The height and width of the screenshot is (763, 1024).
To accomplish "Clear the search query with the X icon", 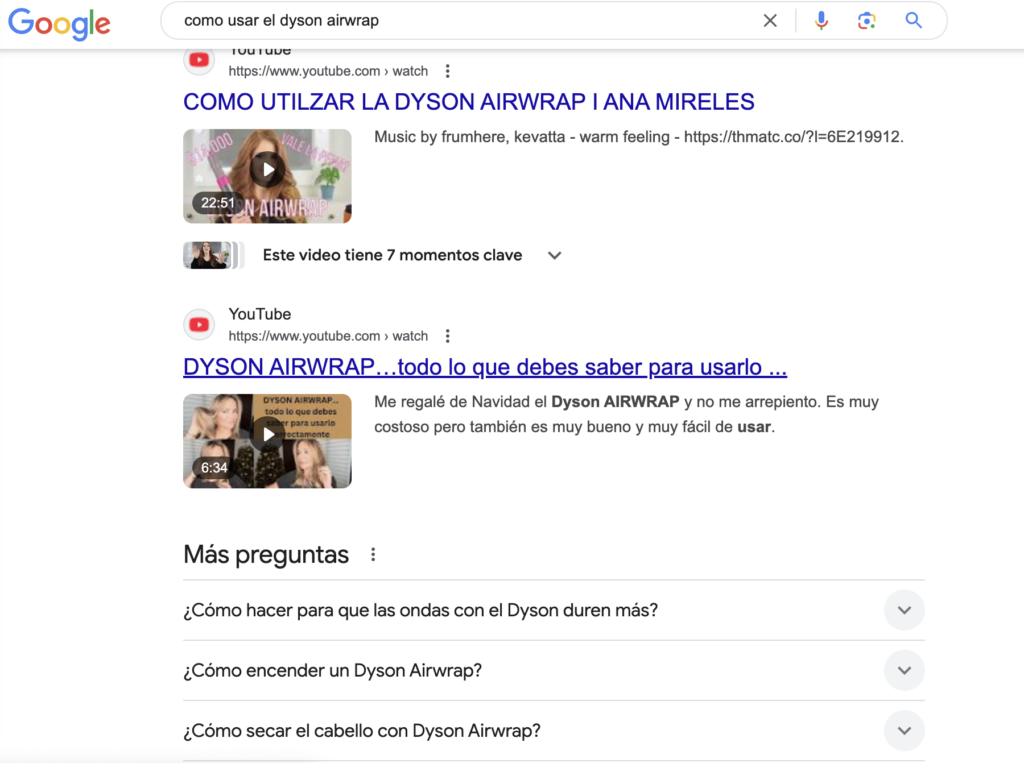I will click(770, 21).
